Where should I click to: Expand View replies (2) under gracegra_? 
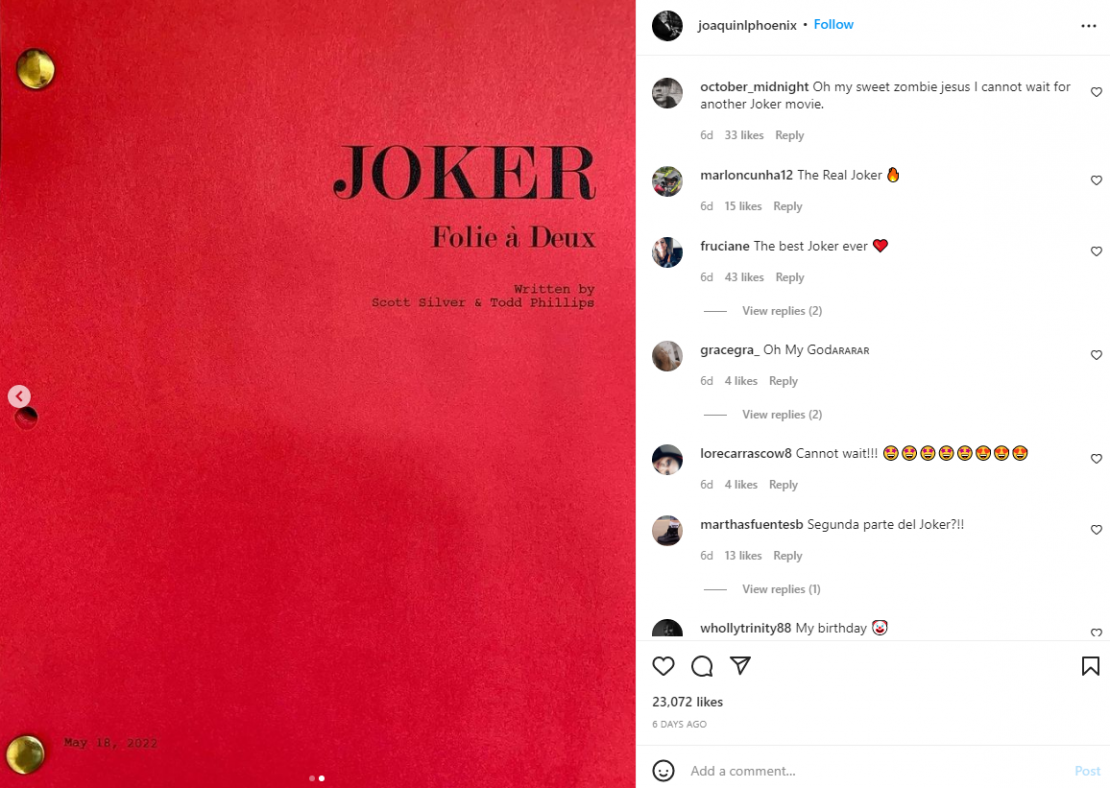[782, 414]
